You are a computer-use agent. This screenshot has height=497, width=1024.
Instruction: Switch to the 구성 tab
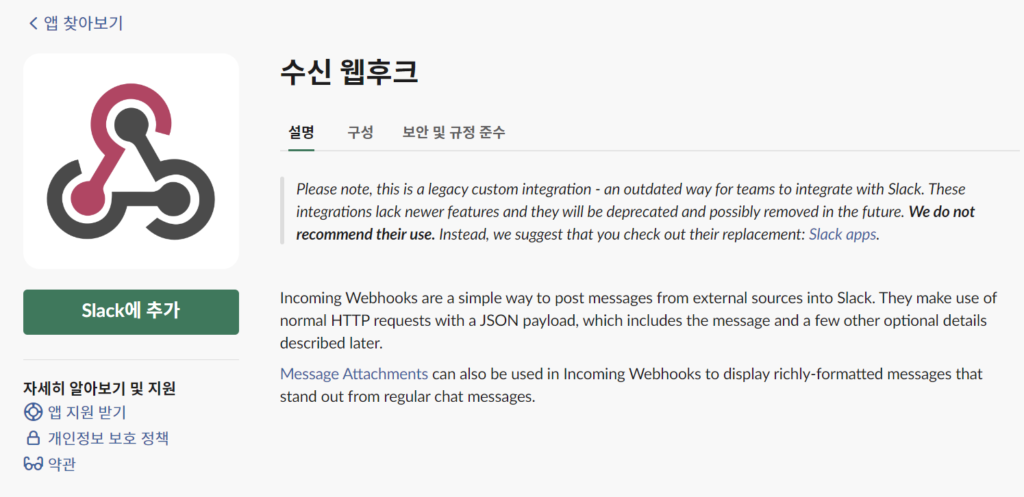pyautogui.click(x=360, y=133)
